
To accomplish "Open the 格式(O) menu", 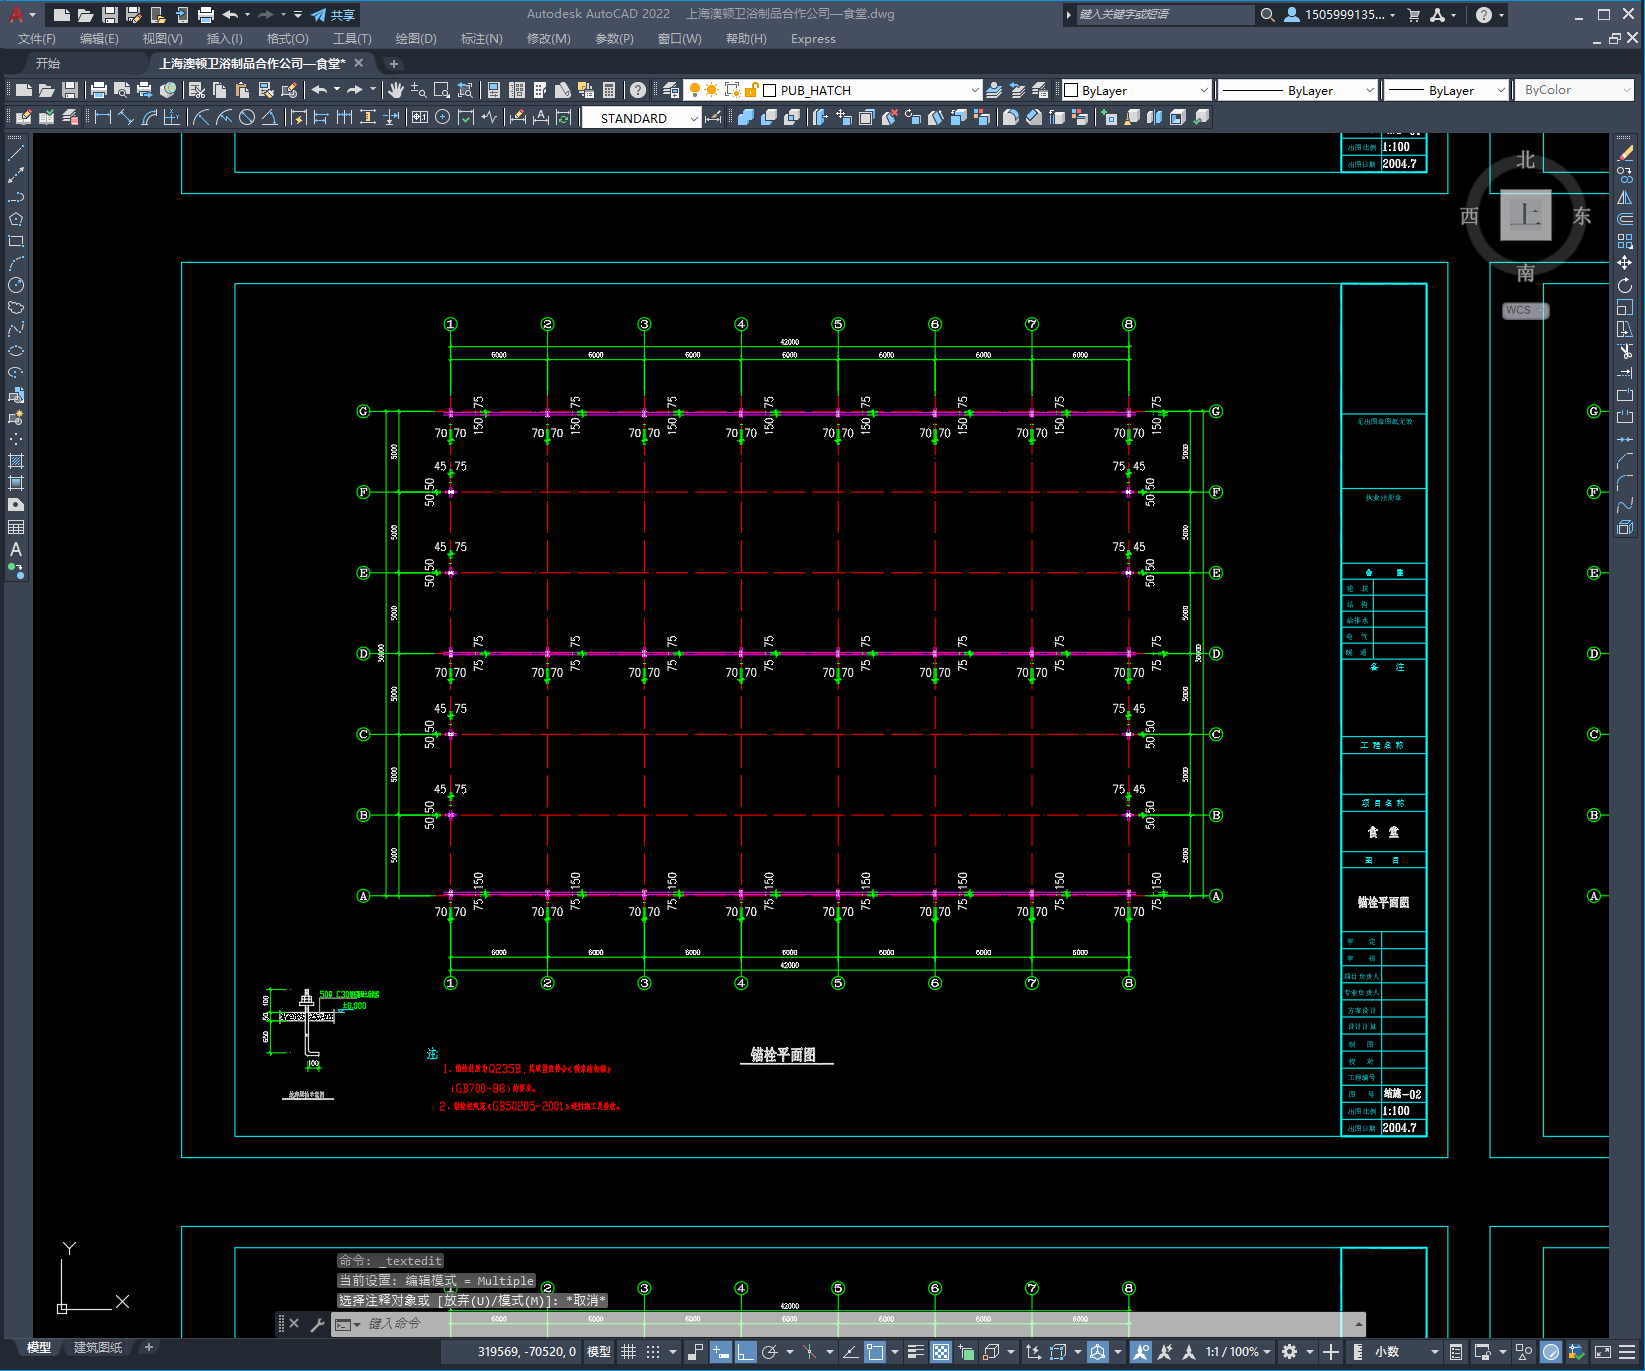I will click(288, 39).
